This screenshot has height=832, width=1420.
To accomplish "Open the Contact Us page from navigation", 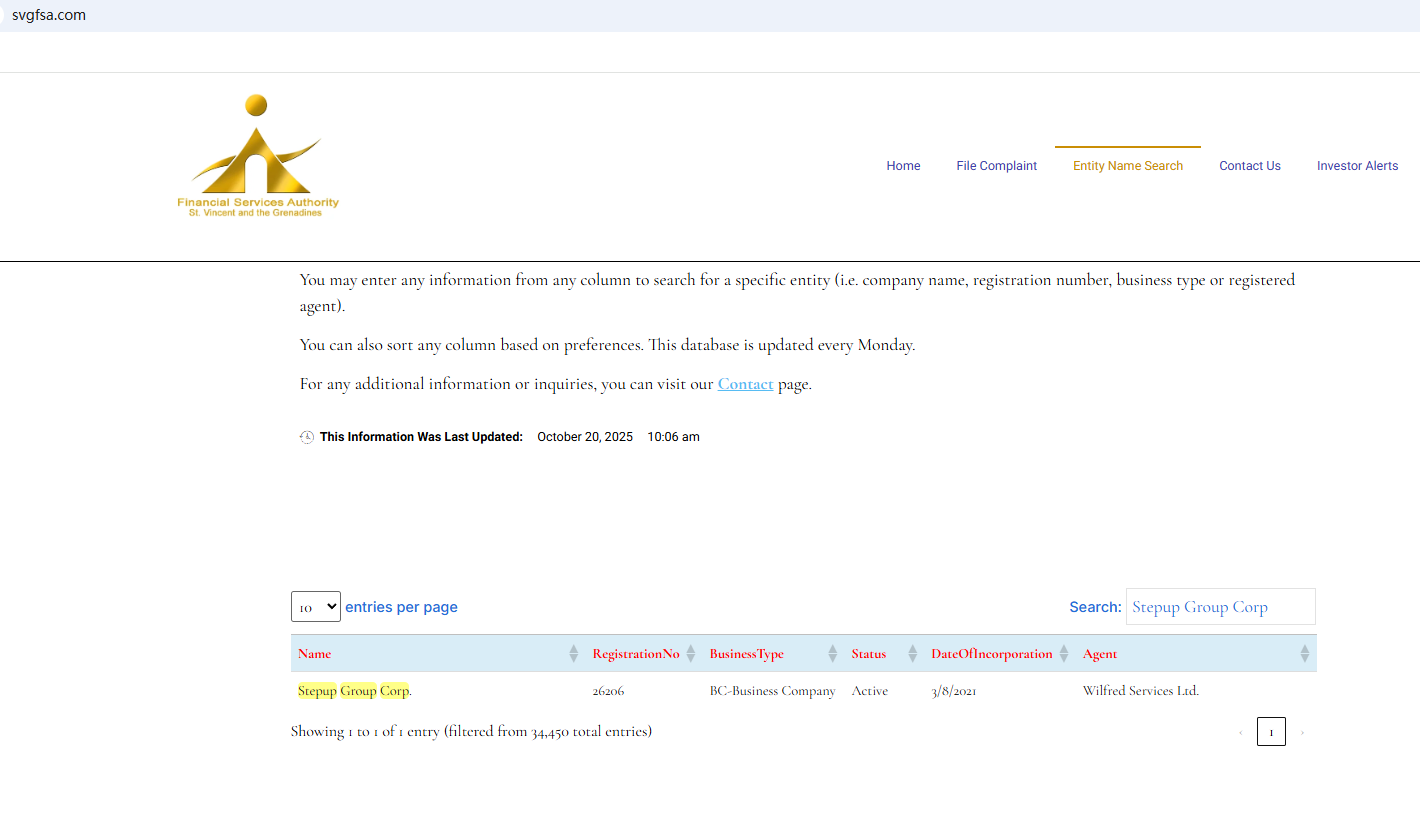I will point(1249,166).
